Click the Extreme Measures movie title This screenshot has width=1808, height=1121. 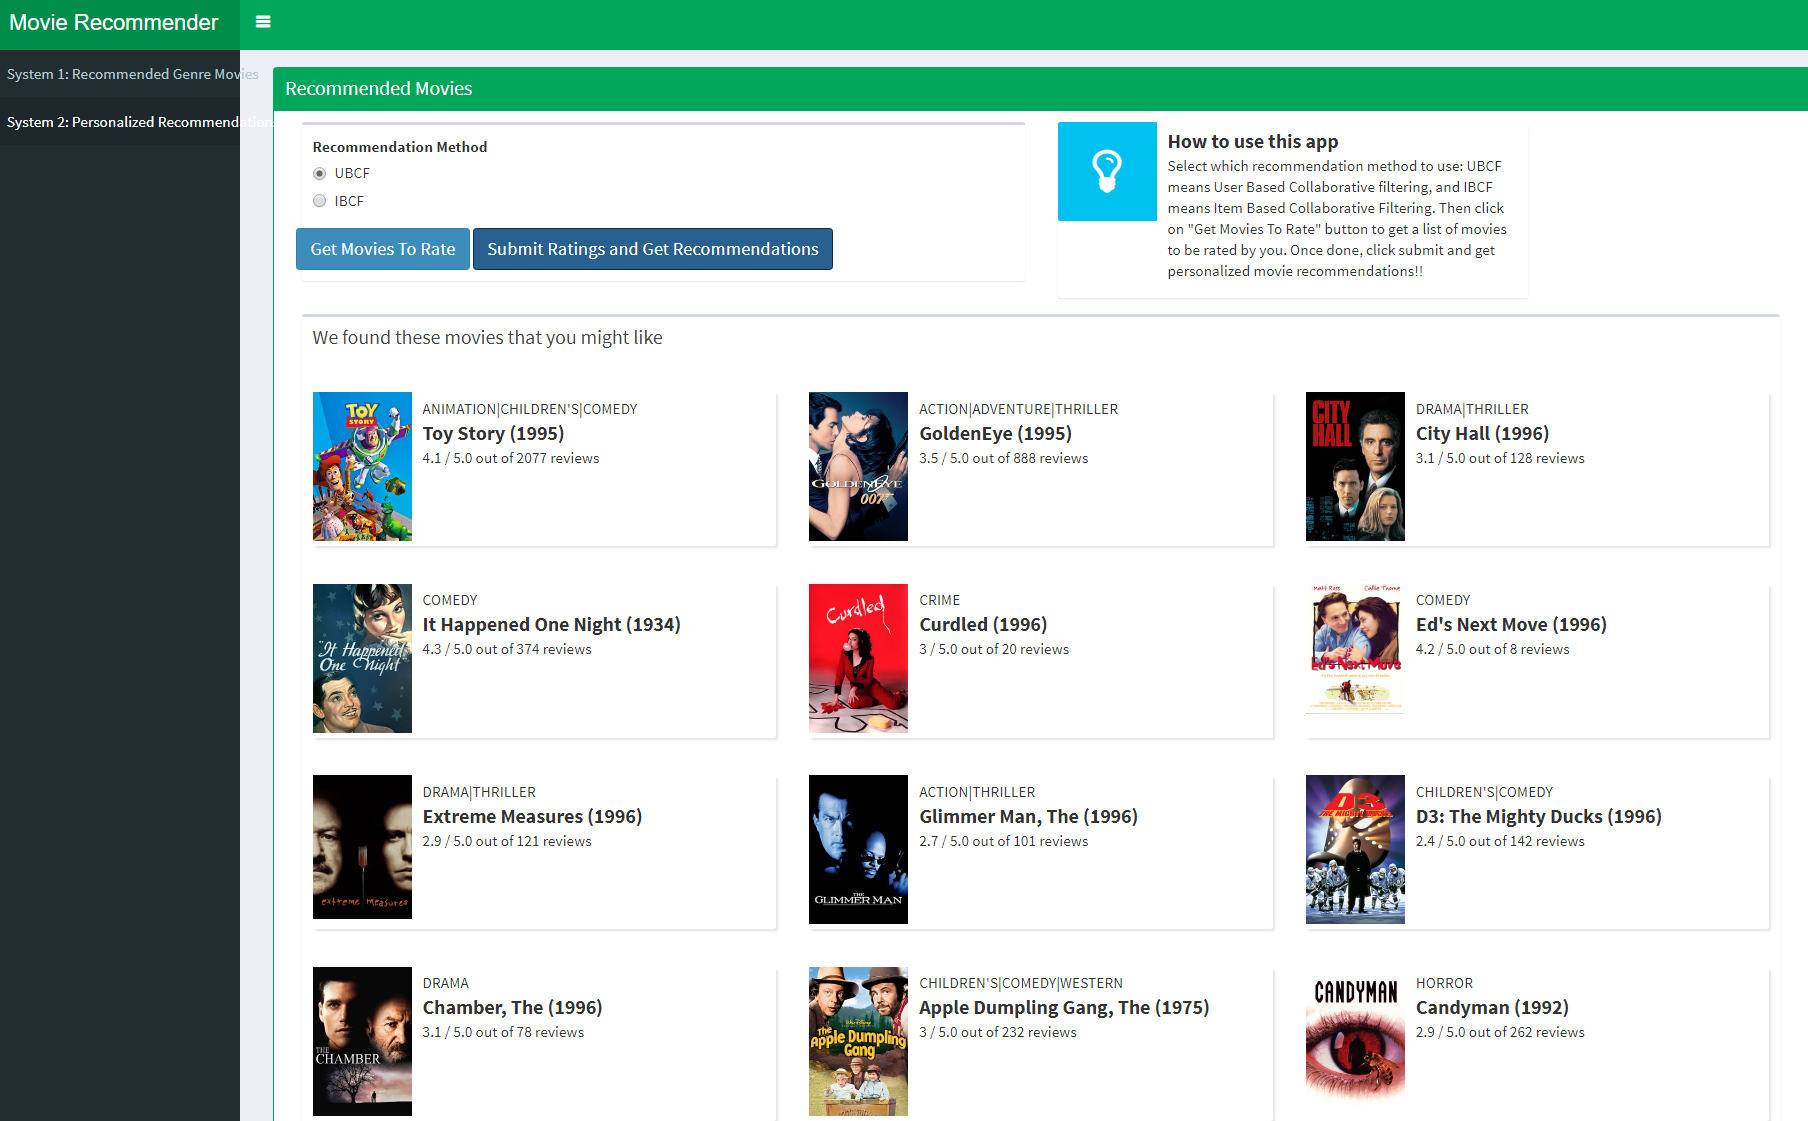click(x=533, y=816)
